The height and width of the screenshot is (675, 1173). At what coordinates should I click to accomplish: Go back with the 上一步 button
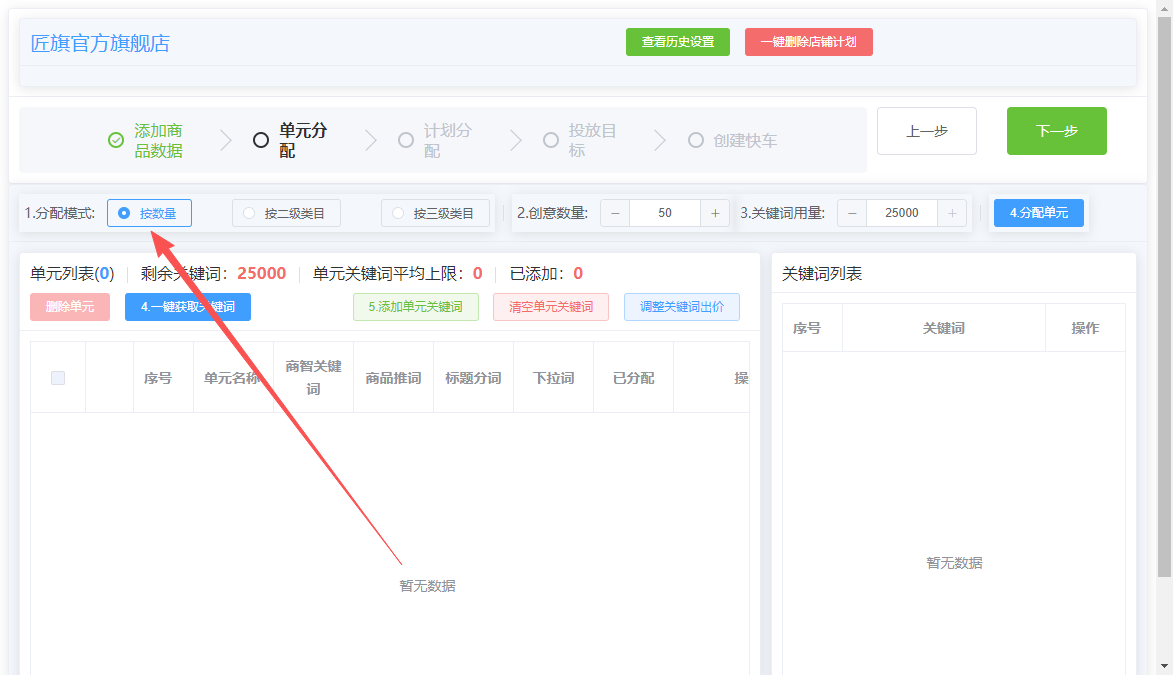pos(927,131)
